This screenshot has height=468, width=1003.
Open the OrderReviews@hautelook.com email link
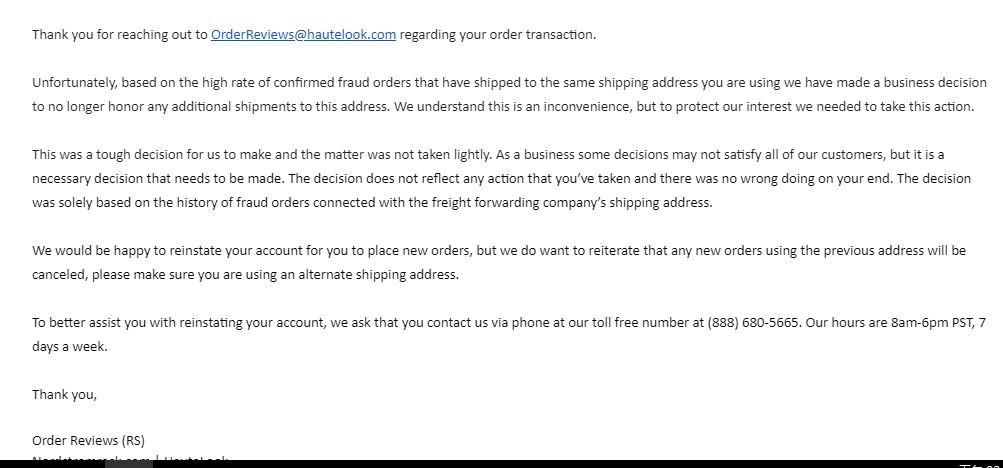pyautogui.click(x=303, y=35)
